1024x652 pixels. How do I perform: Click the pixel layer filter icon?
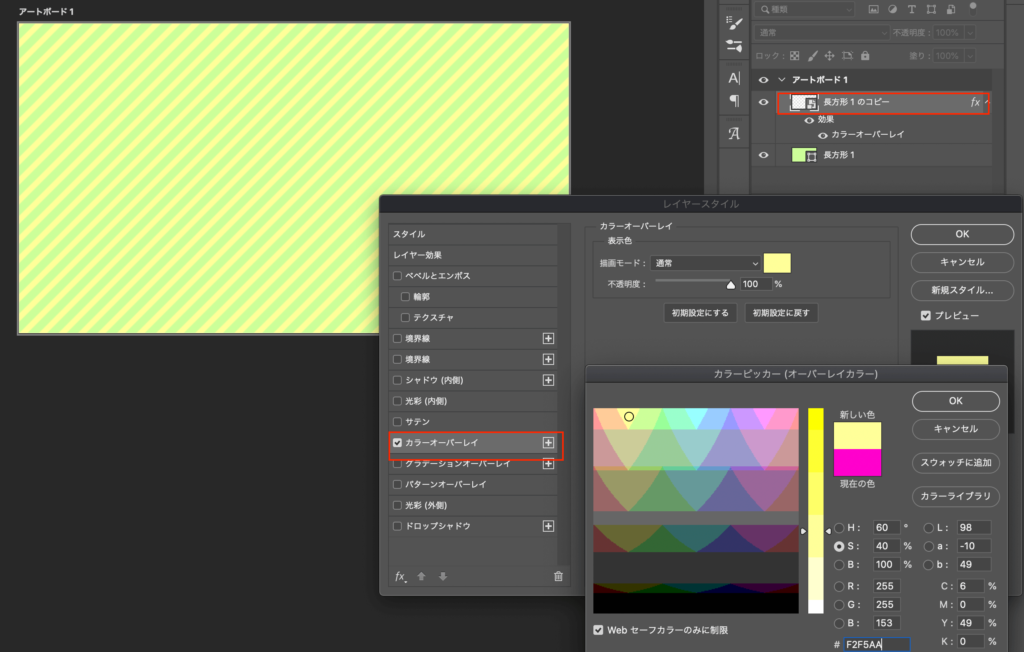click(873, 9)
